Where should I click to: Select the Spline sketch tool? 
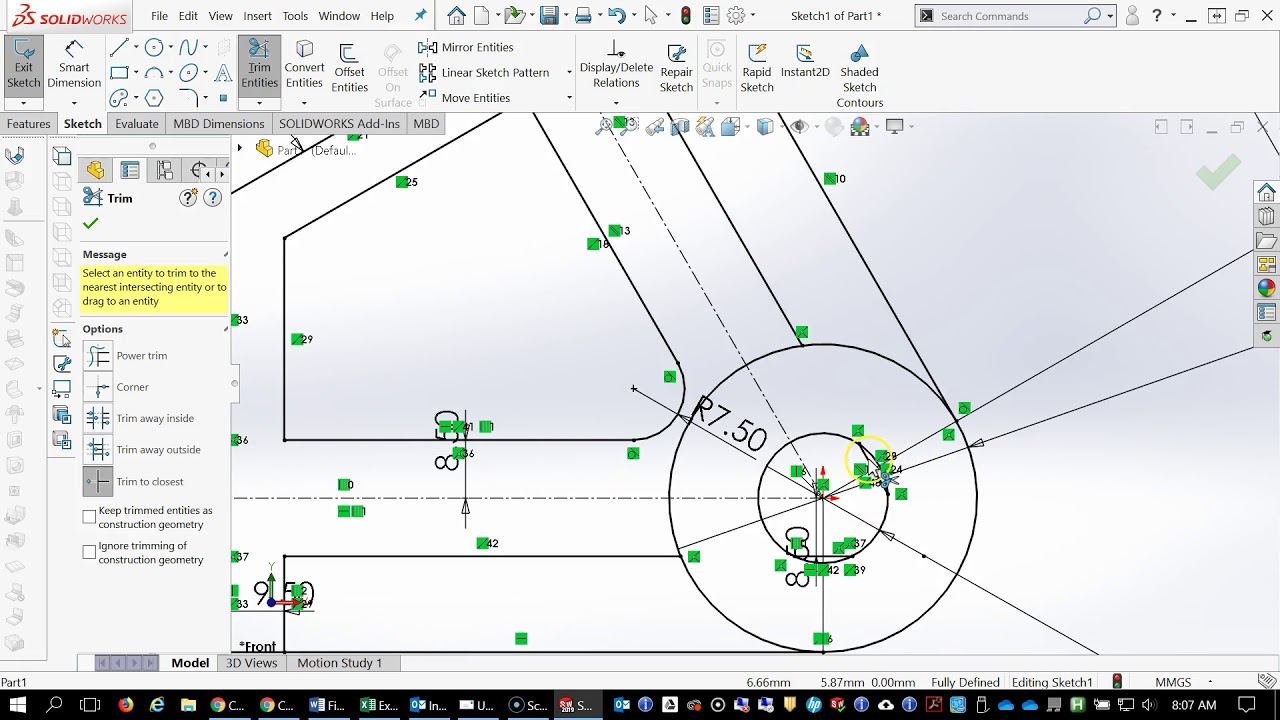189,48
